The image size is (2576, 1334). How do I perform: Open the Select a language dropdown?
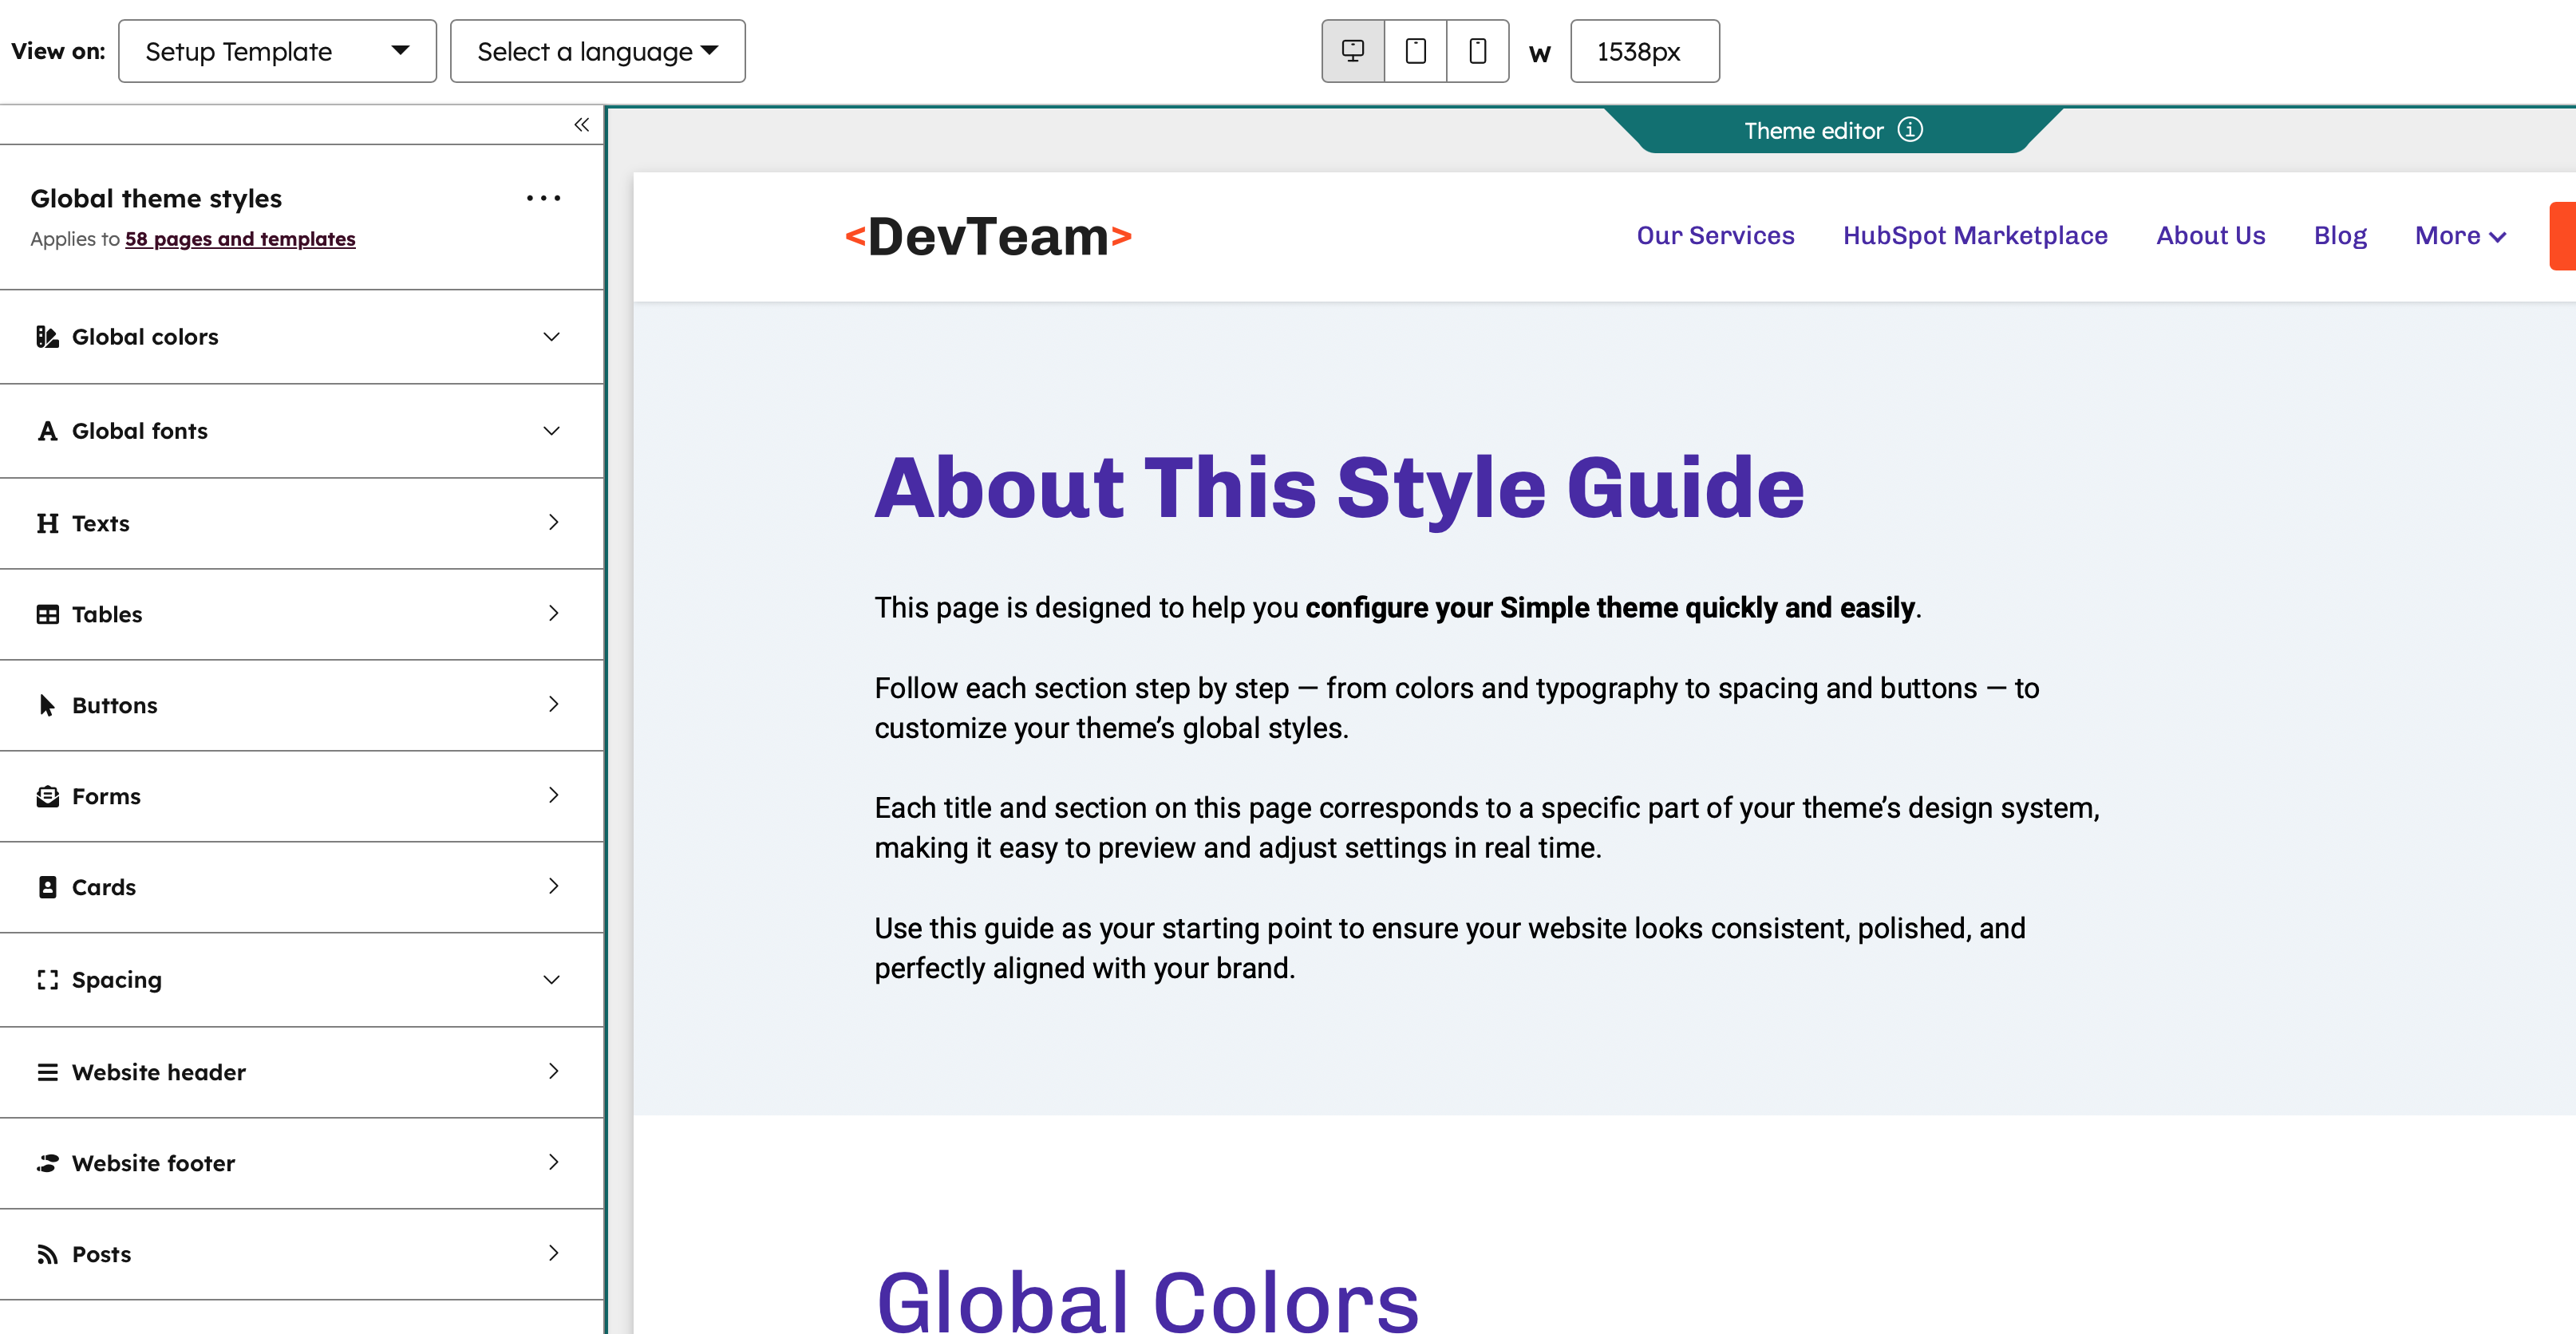click(598, 51)
